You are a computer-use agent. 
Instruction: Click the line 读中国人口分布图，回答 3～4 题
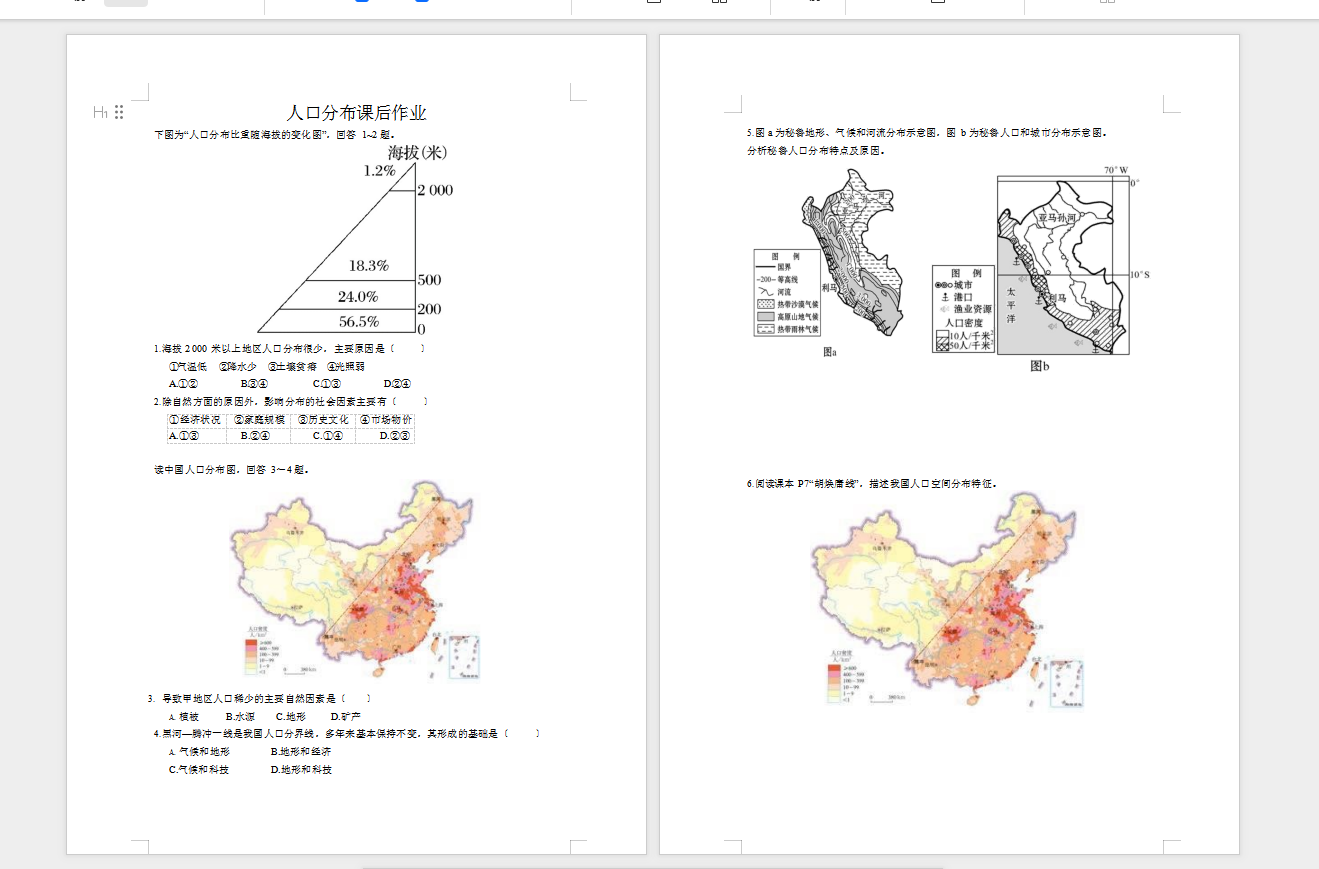pos(231,470)
